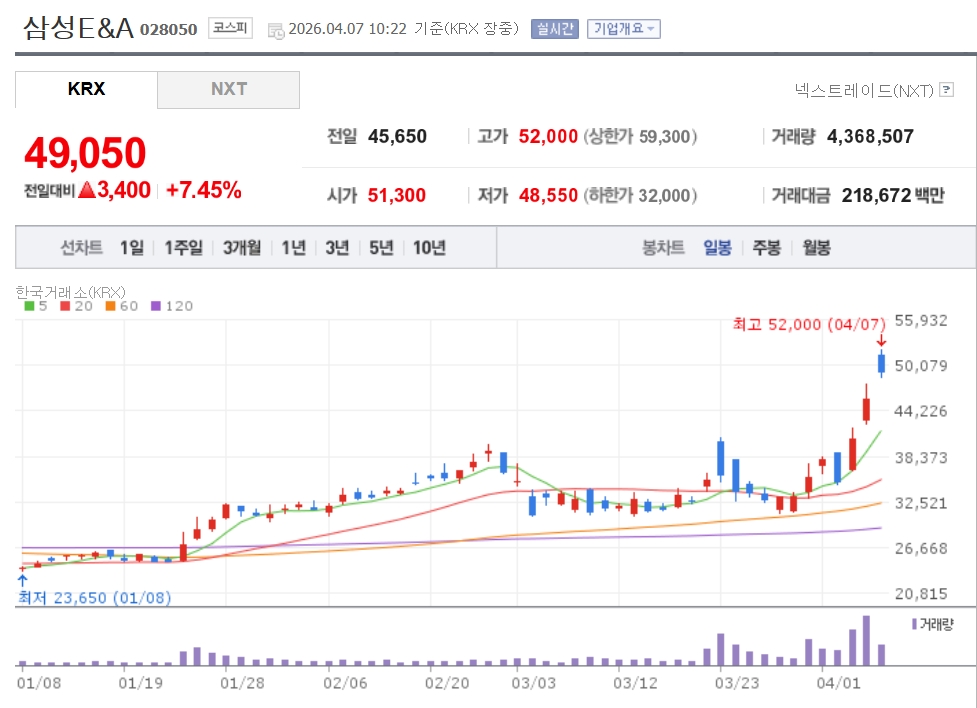Switch to the NXT tab
Screen dimensions: 977x708
pyautogui.click(x=228, y=89)
